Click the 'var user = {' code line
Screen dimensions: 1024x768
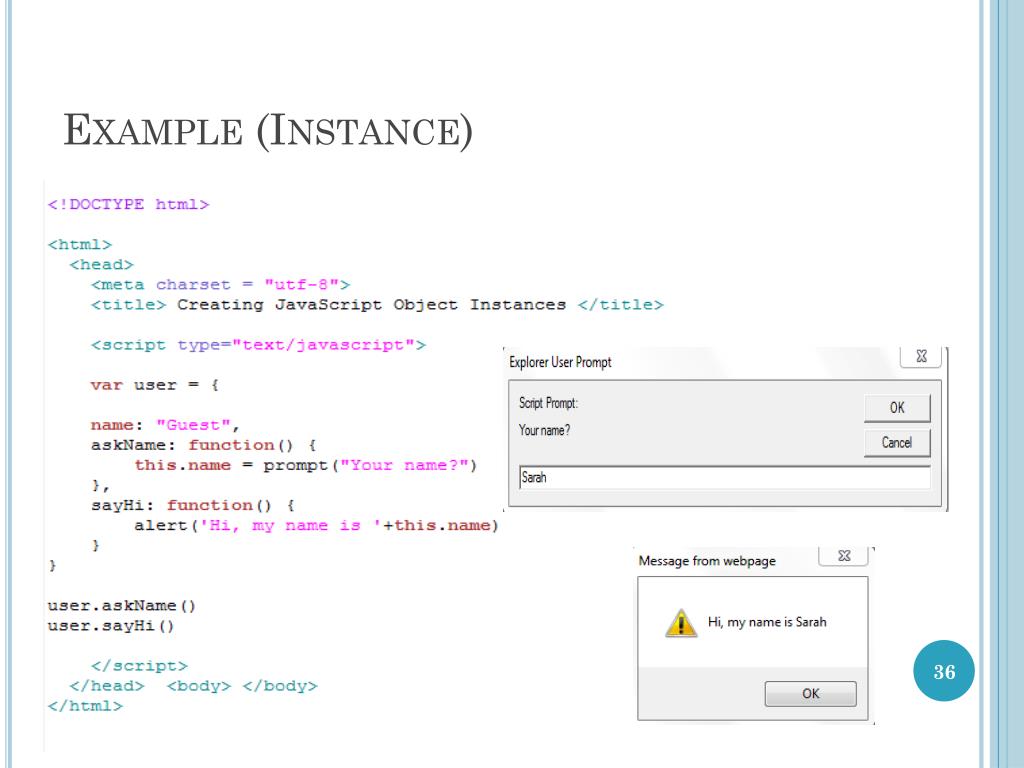coord(154,385)
